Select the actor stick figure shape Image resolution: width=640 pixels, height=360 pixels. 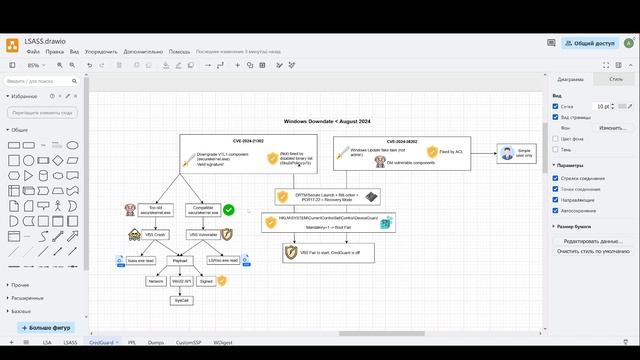[58, 206]
